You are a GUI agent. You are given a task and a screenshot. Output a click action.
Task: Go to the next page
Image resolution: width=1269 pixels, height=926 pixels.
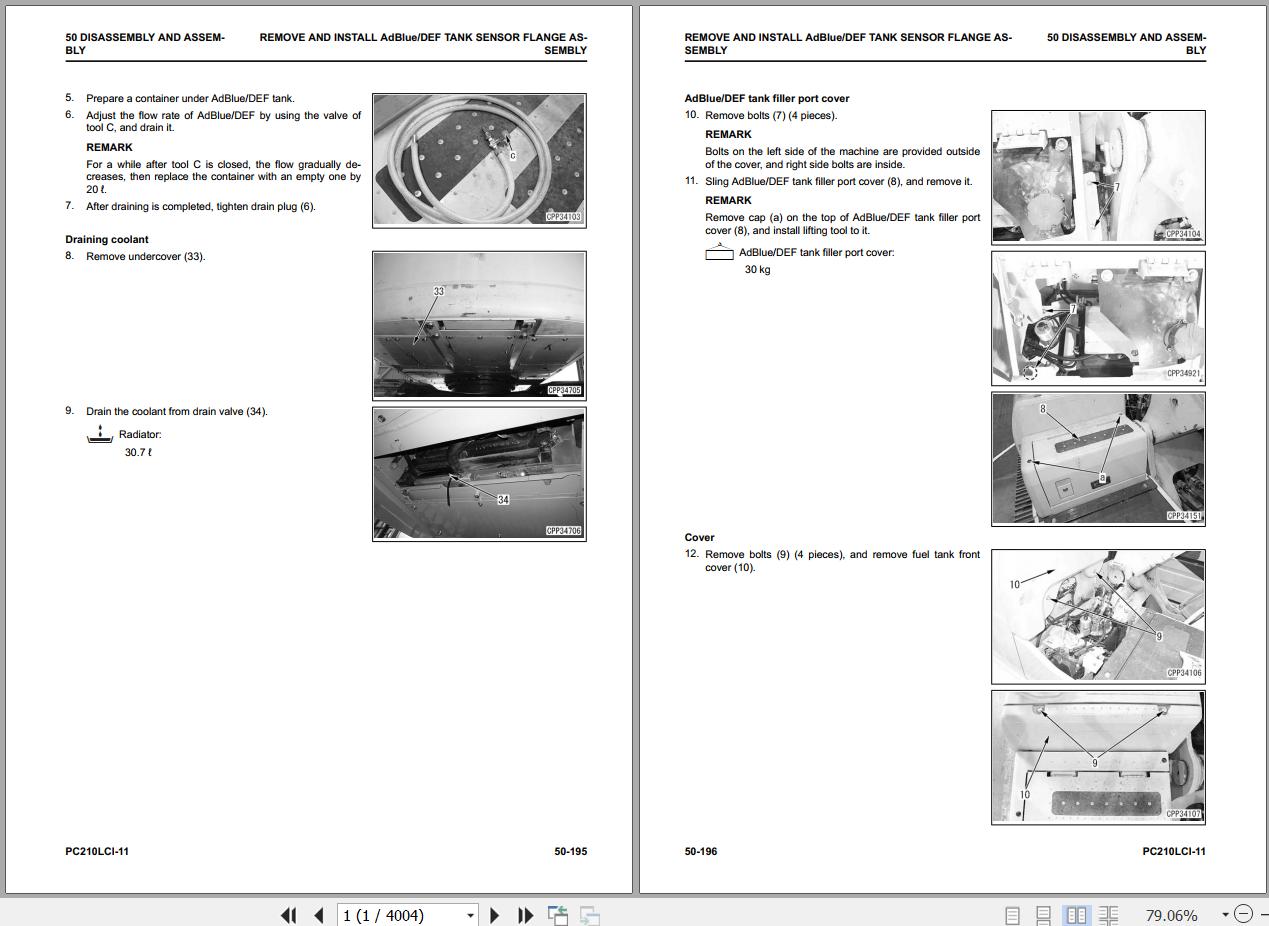pyautogui.click(x=494, y=915)
